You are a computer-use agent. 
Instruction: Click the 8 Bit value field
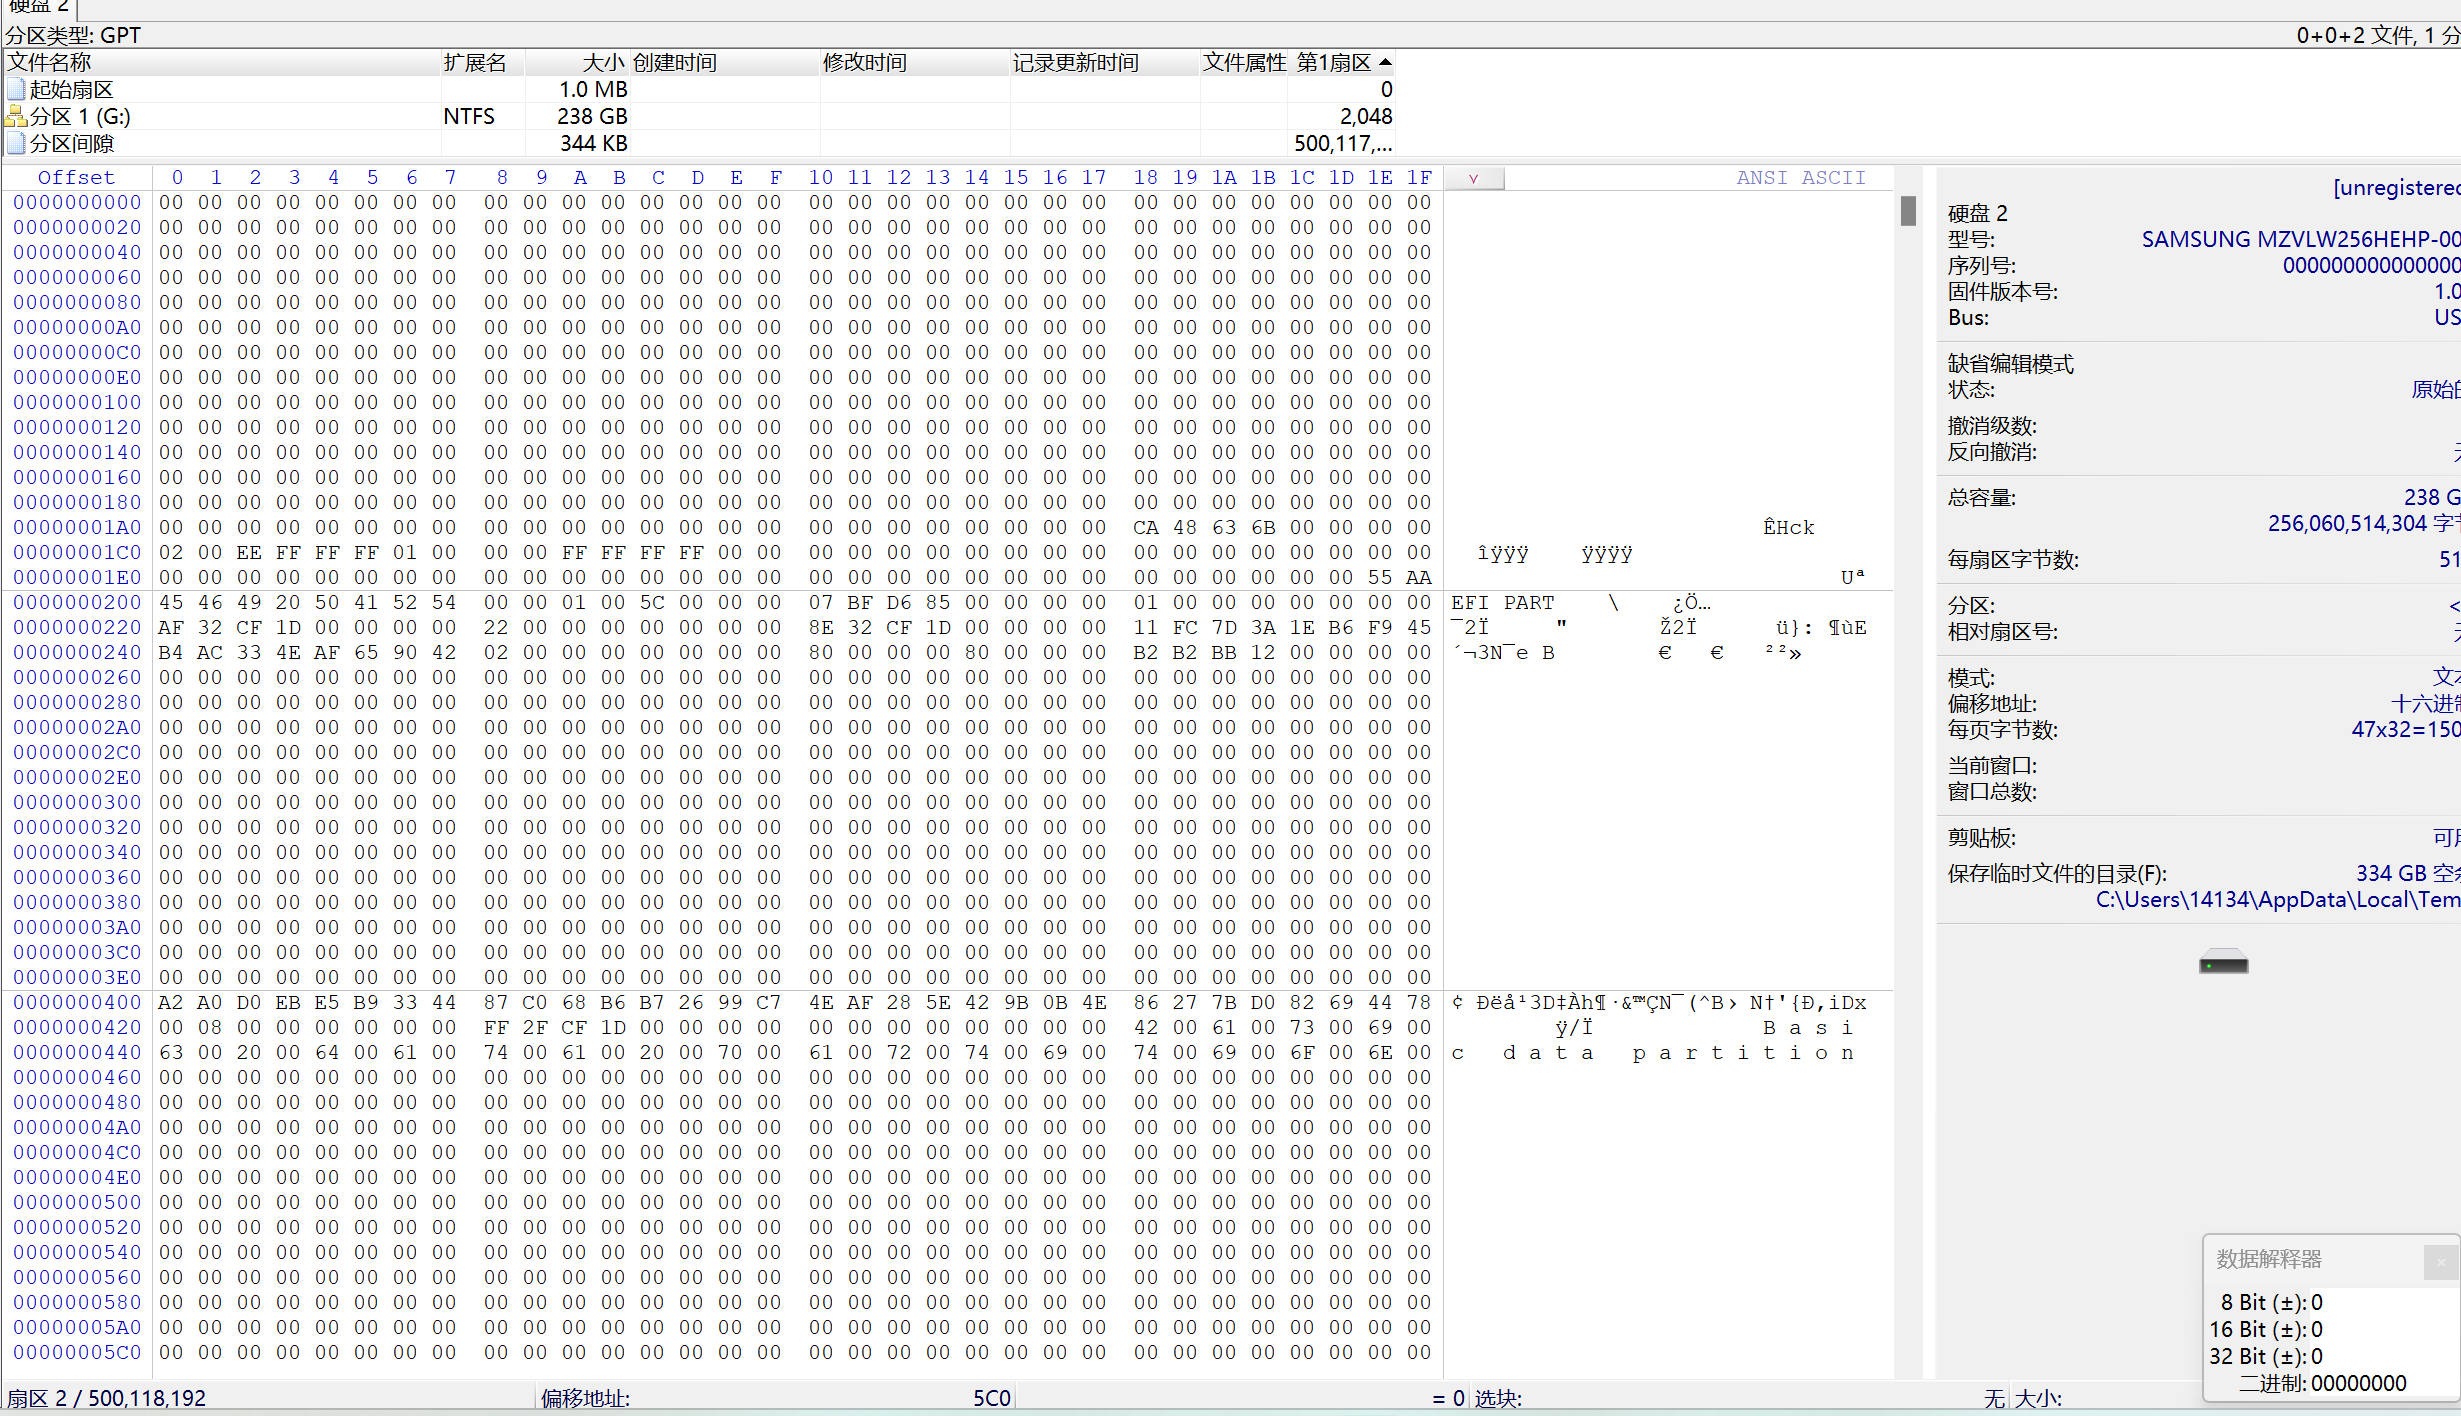point(2316,1302)
